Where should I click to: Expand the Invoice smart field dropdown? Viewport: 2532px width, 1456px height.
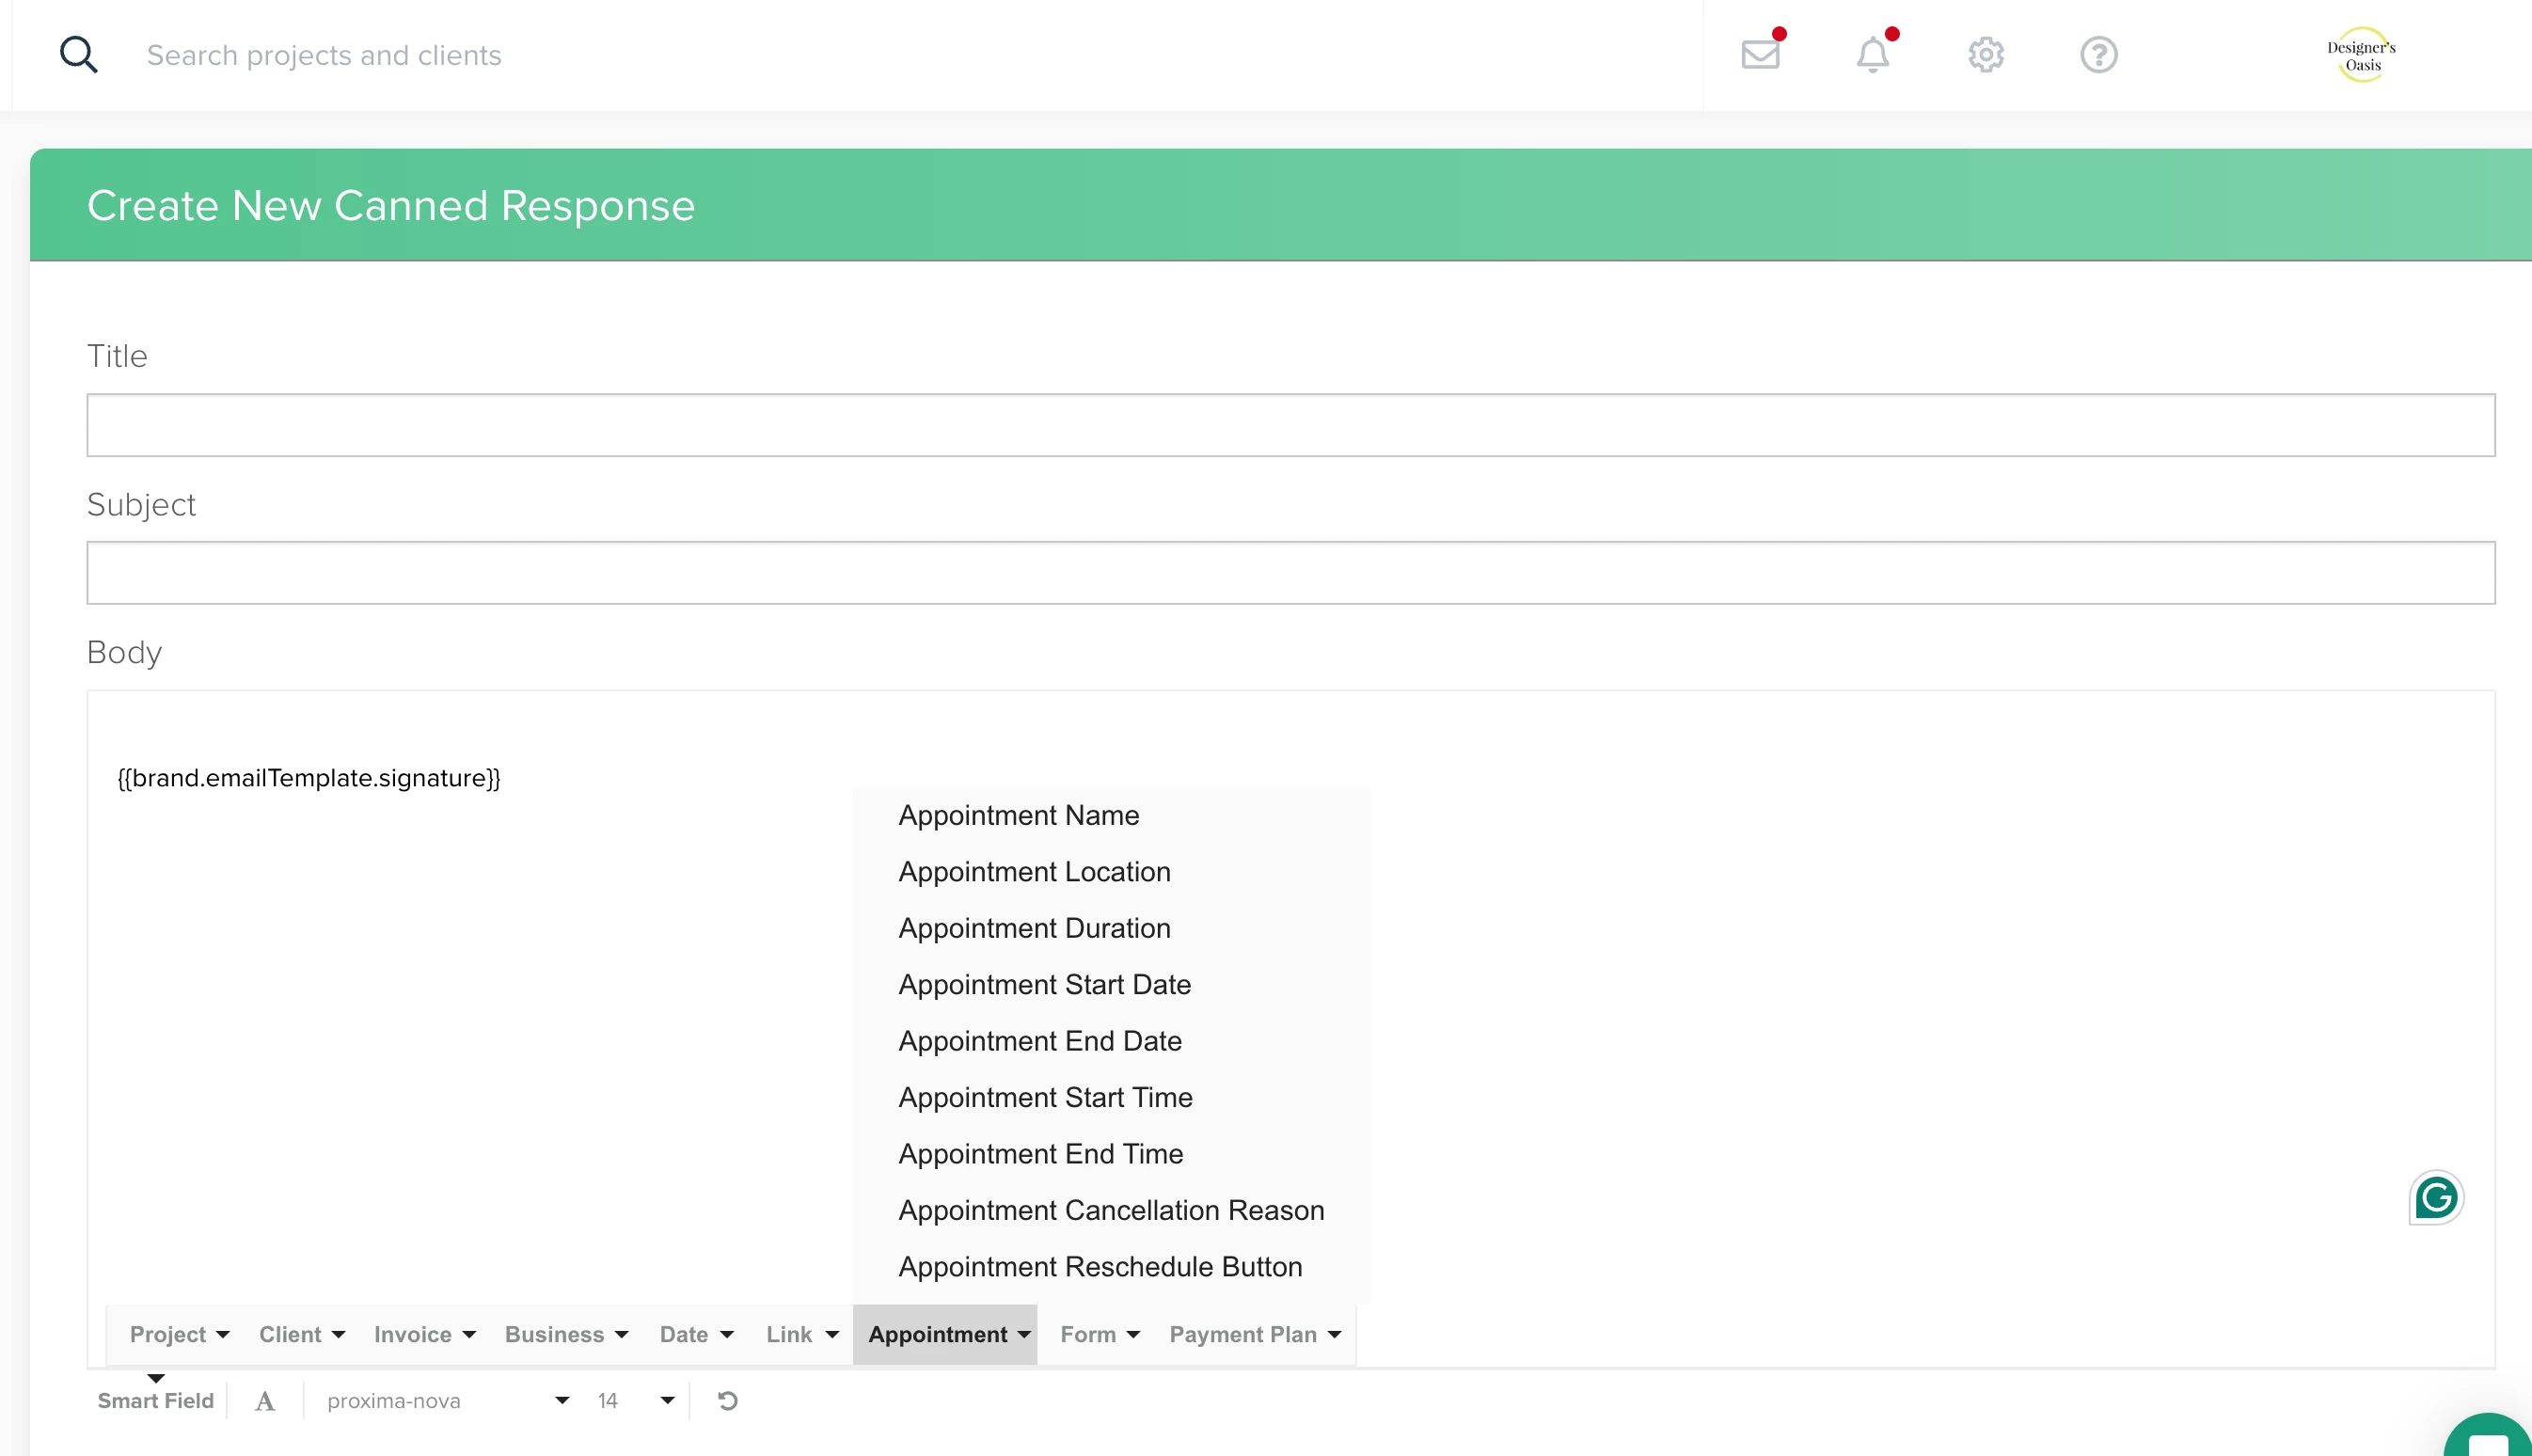pos(424,1334)
